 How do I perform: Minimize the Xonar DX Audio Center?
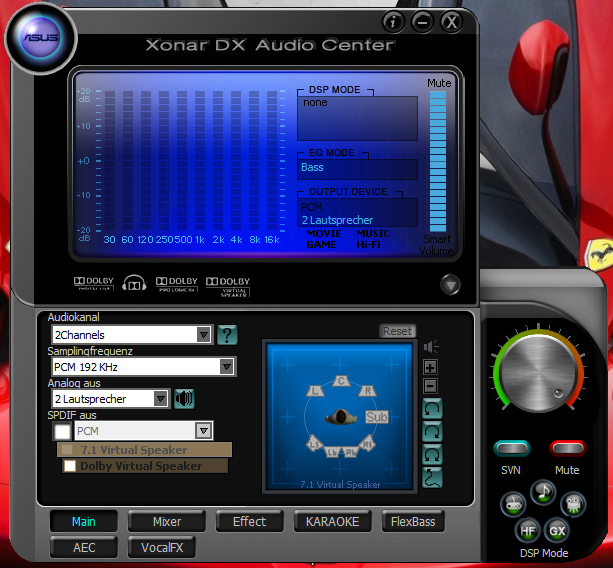422,22
